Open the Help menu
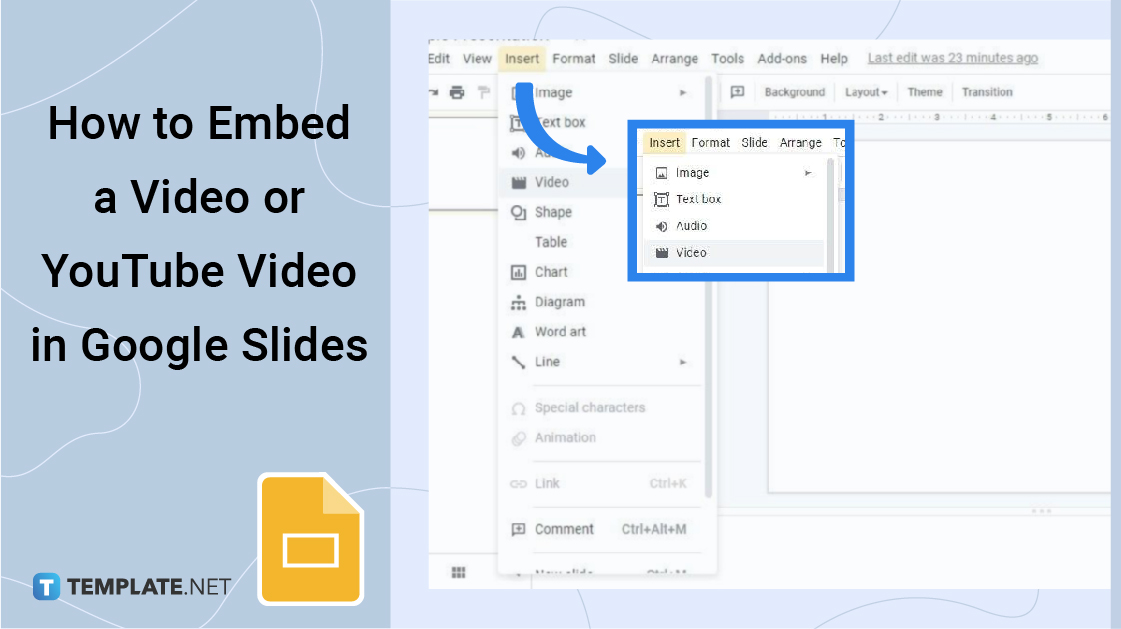 click(x=834, y=59)
